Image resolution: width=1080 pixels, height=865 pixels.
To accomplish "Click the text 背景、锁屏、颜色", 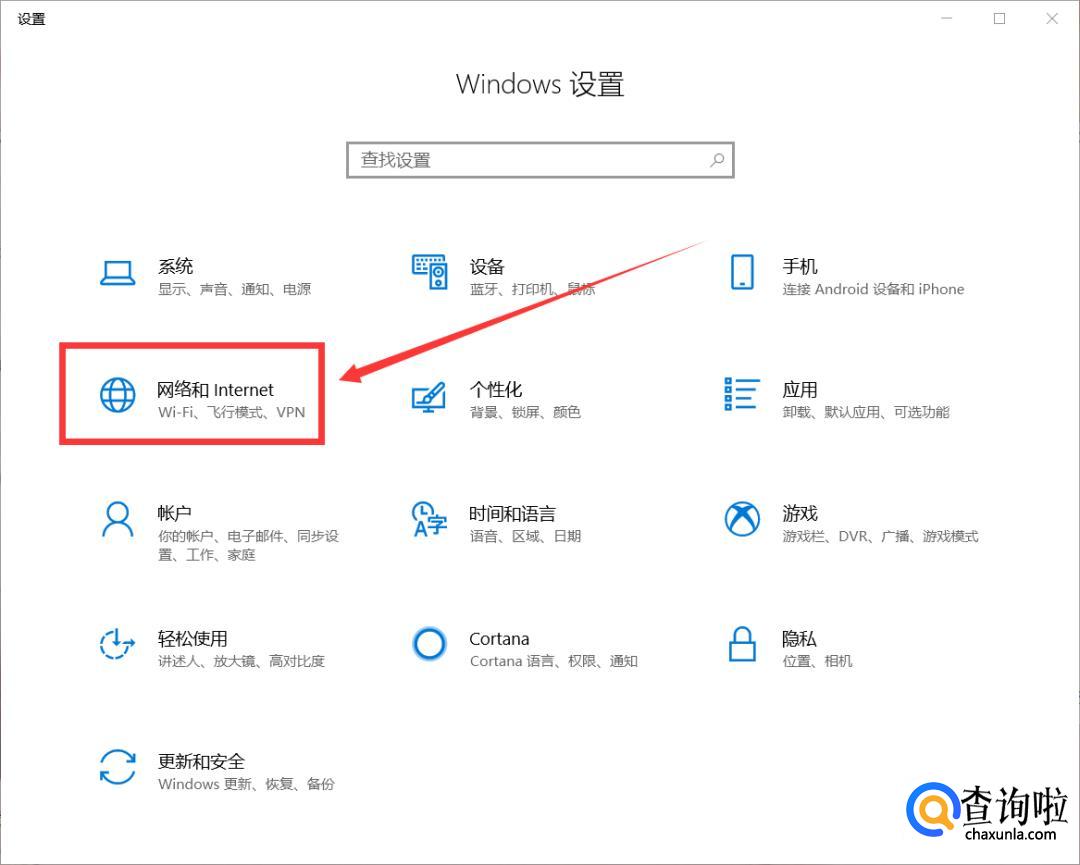I will coord(526,413).
